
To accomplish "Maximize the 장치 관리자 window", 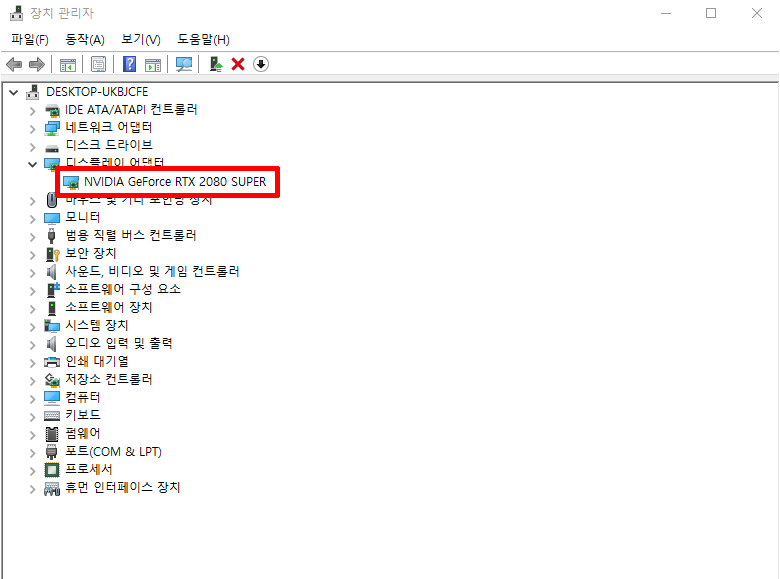I will pyautogui.click(x=711, y=13).
